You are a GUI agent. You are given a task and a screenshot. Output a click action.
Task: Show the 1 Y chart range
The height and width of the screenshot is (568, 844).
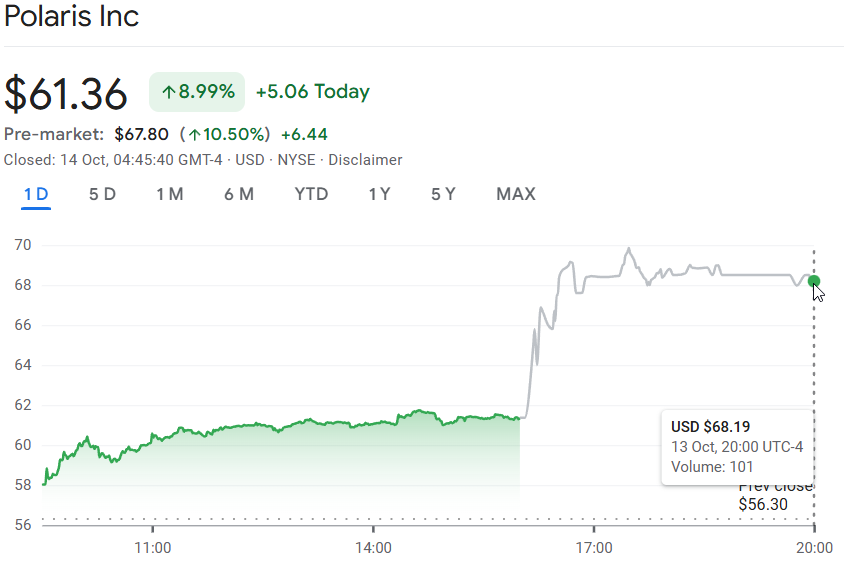[x=379, y=194]
